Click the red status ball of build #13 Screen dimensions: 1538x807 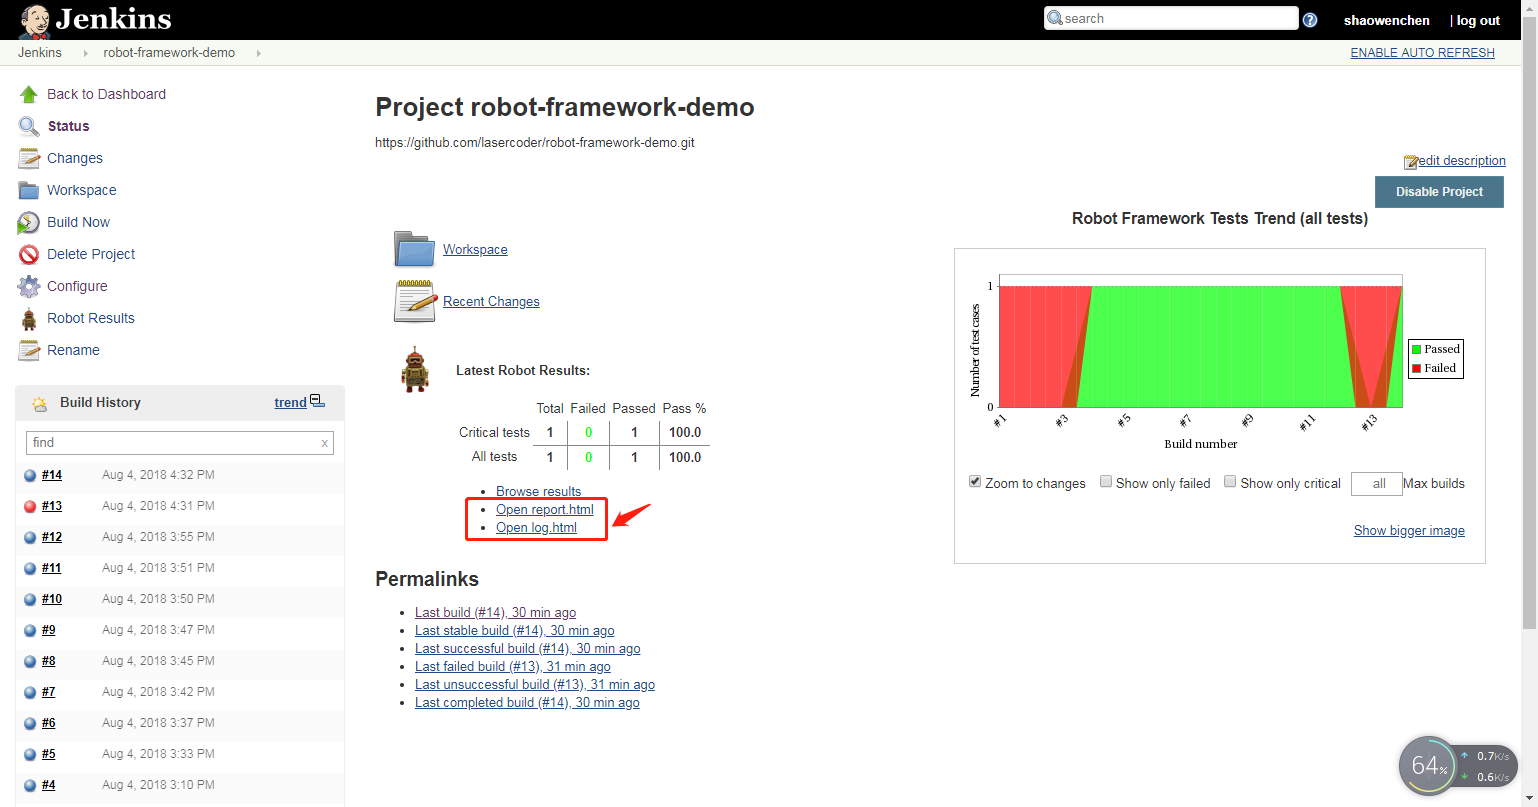coord(30,506)
